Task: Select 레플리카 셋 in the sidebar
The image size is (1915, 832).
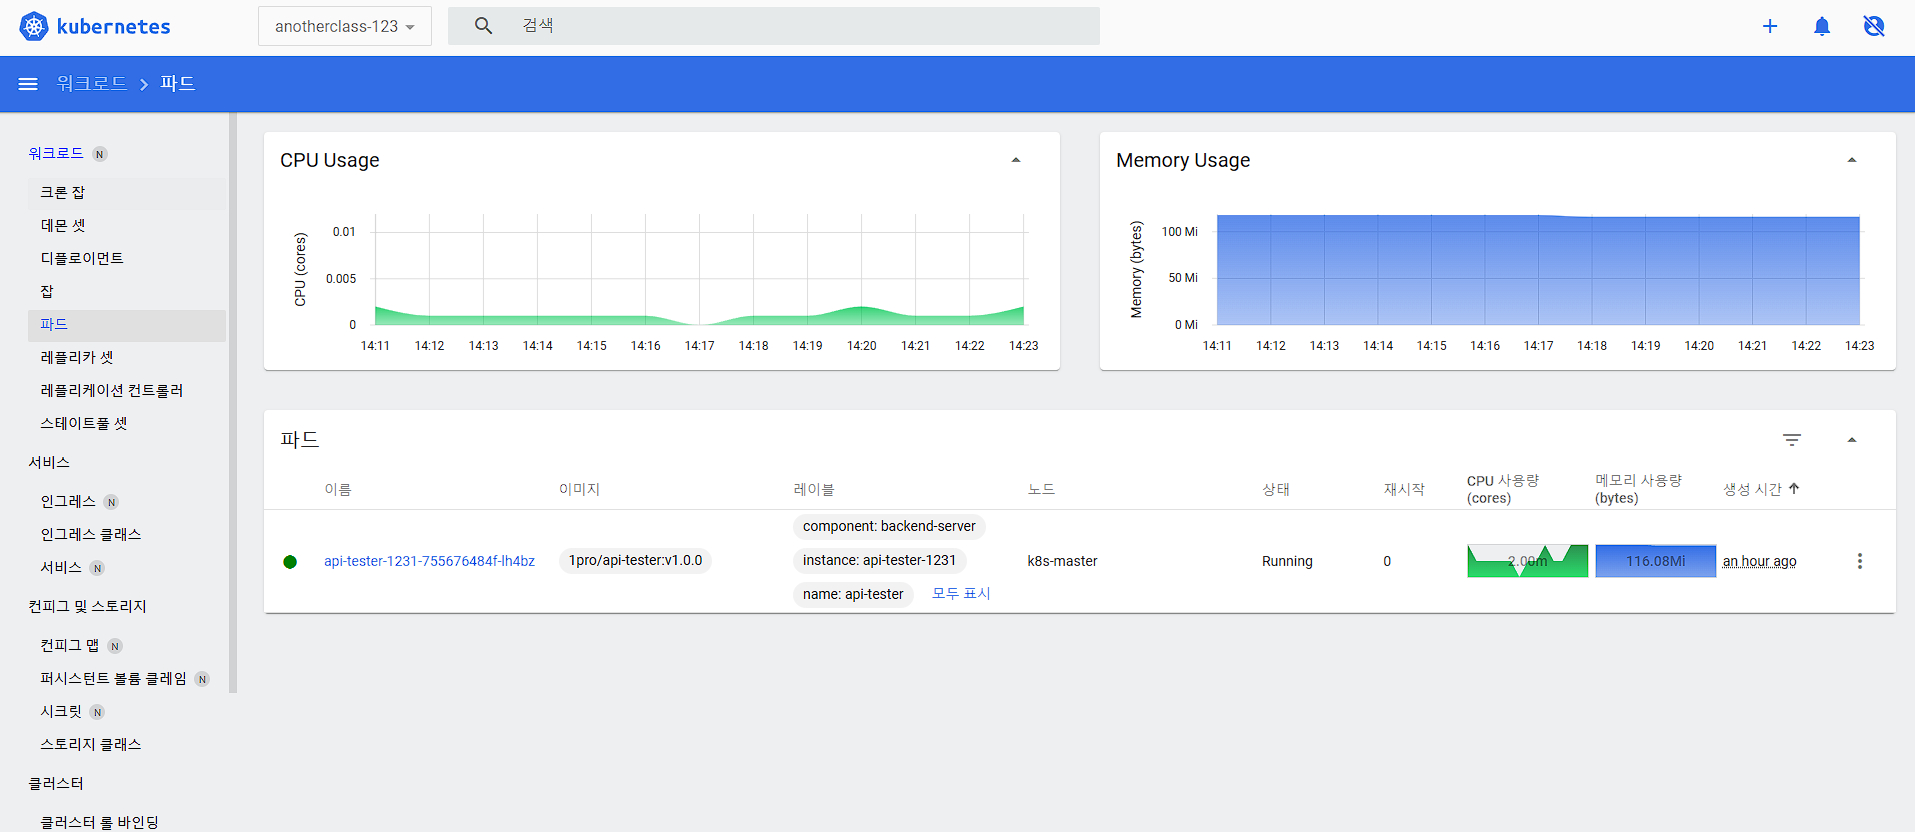Action: click(77, 357)
